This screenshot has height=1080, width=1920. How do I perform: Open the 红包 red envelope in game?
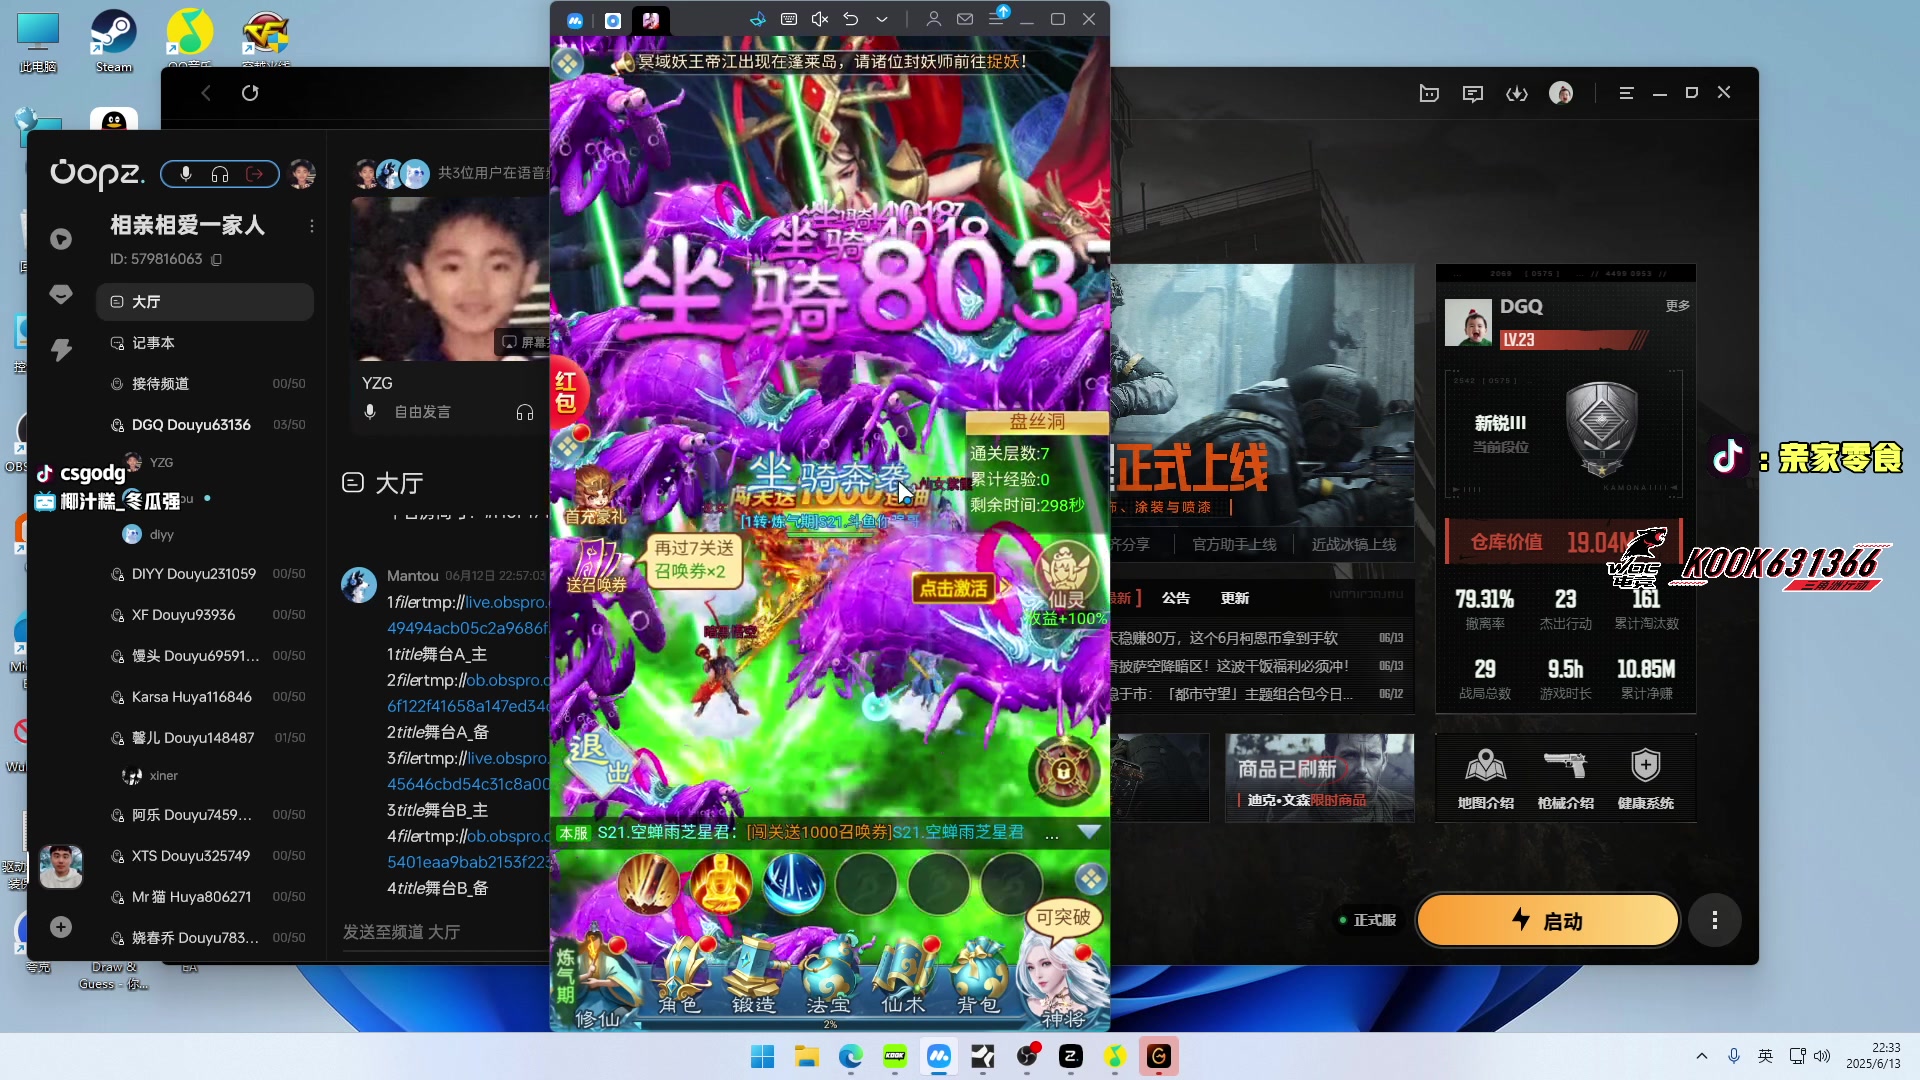567,392
